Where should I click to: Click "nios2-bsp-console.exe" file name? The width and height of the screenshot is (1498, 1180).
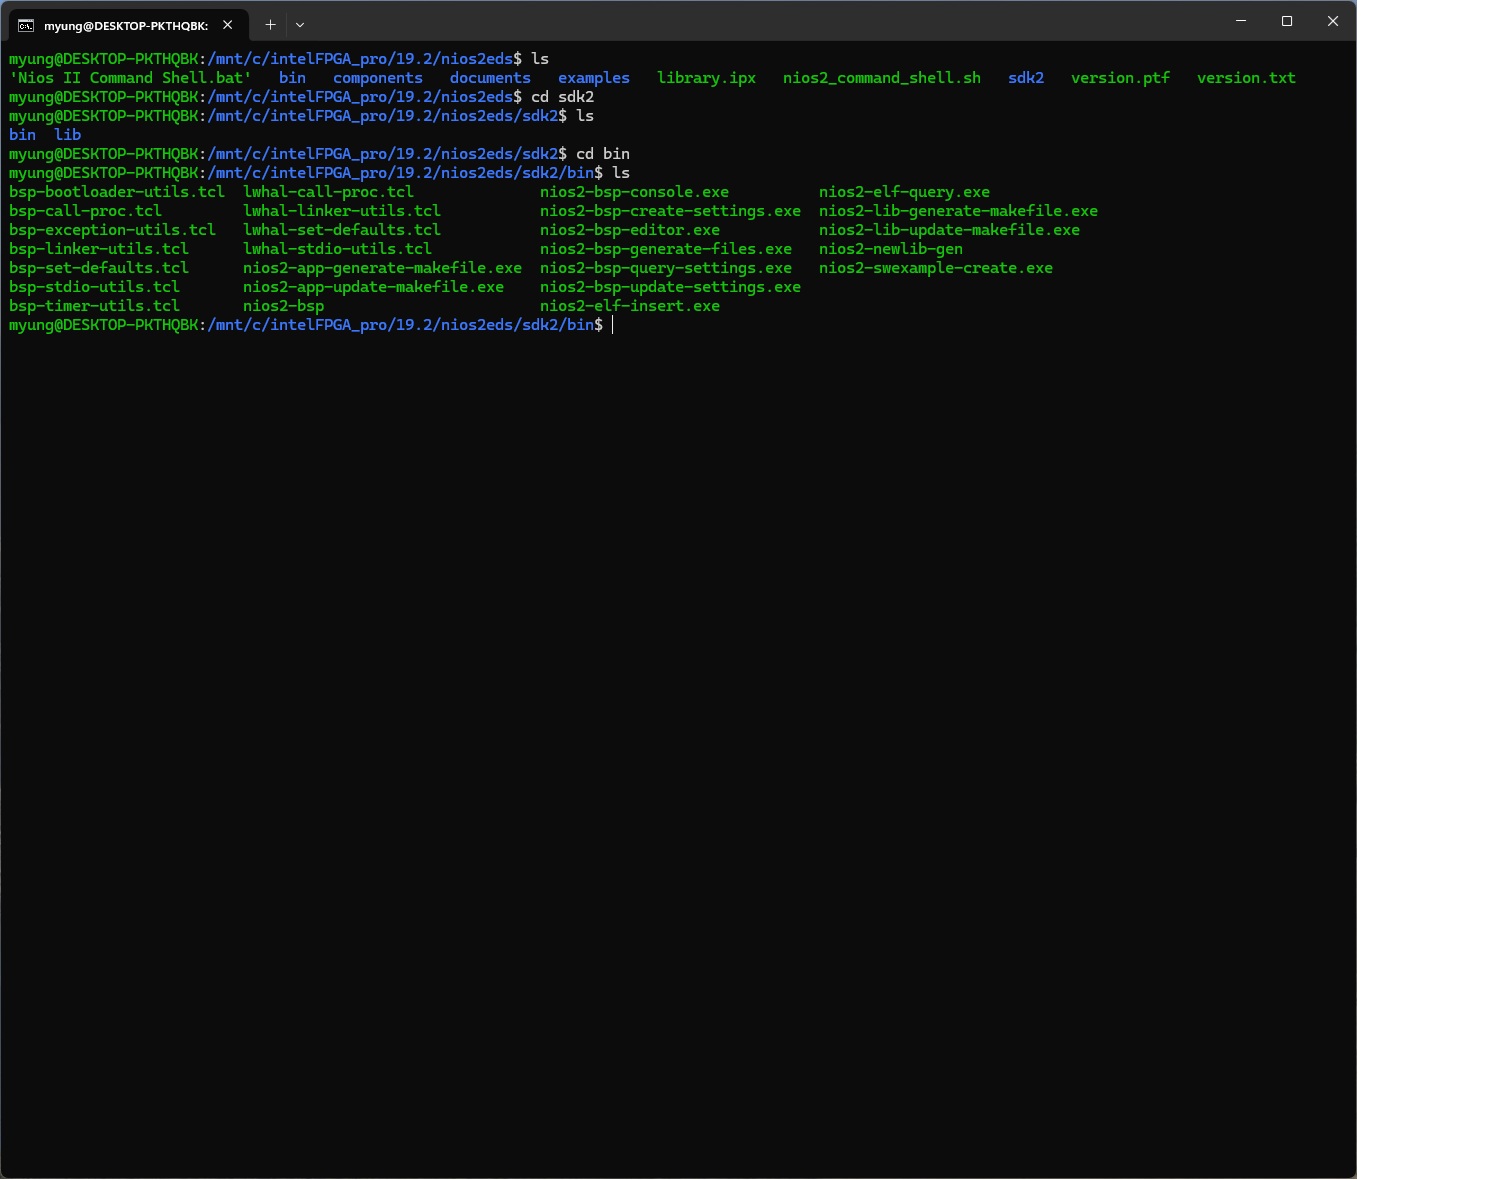(x=634, y=192)
